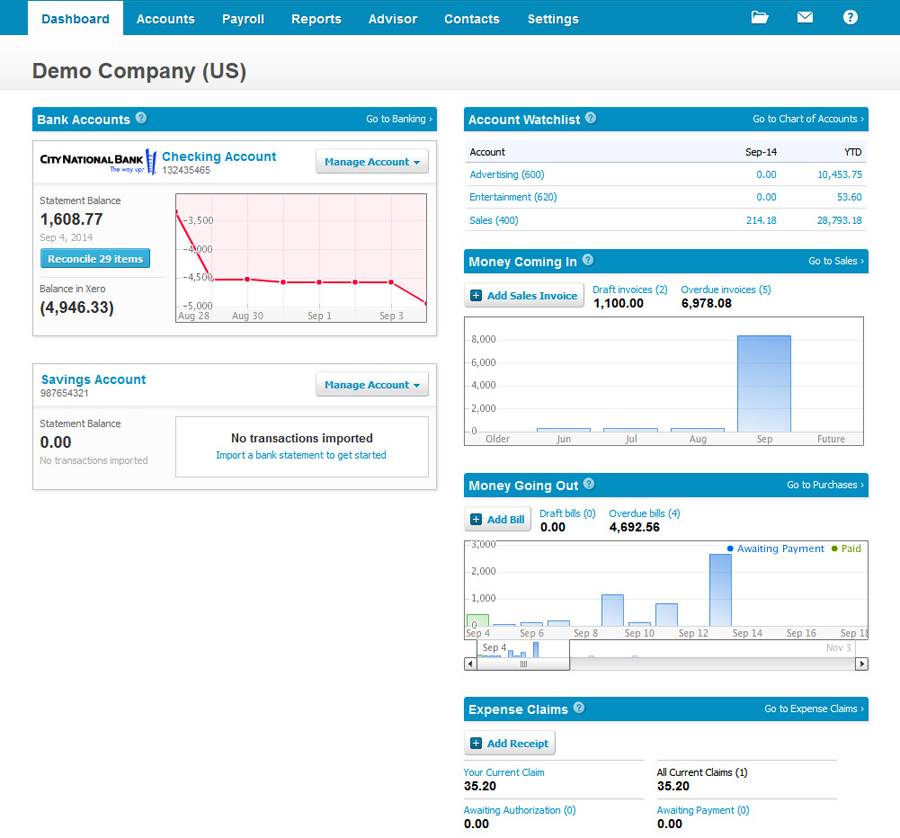Image resolution: width=900 pixels, height=838 pixels.
Task: Click tallest bar in bills chart
Action: point(720,590)
